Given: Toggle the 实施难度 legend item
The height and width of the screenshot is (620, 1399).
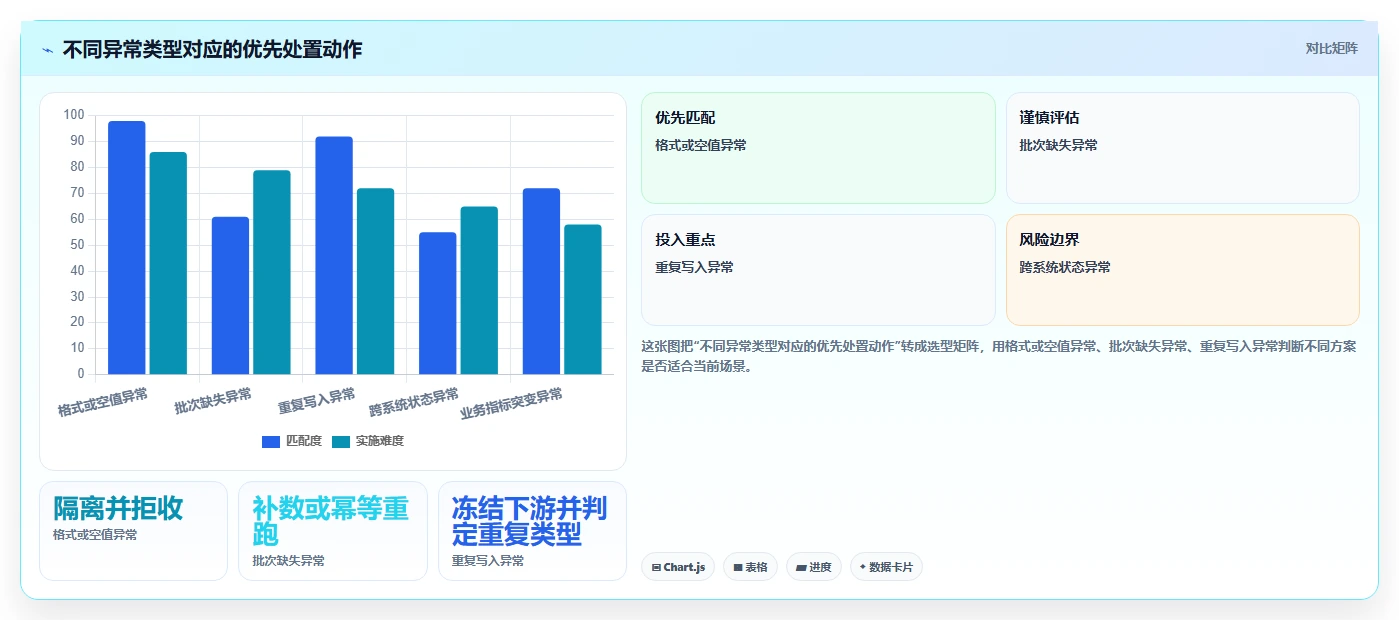Looking at the screenshot, I should tap(368, 441).
